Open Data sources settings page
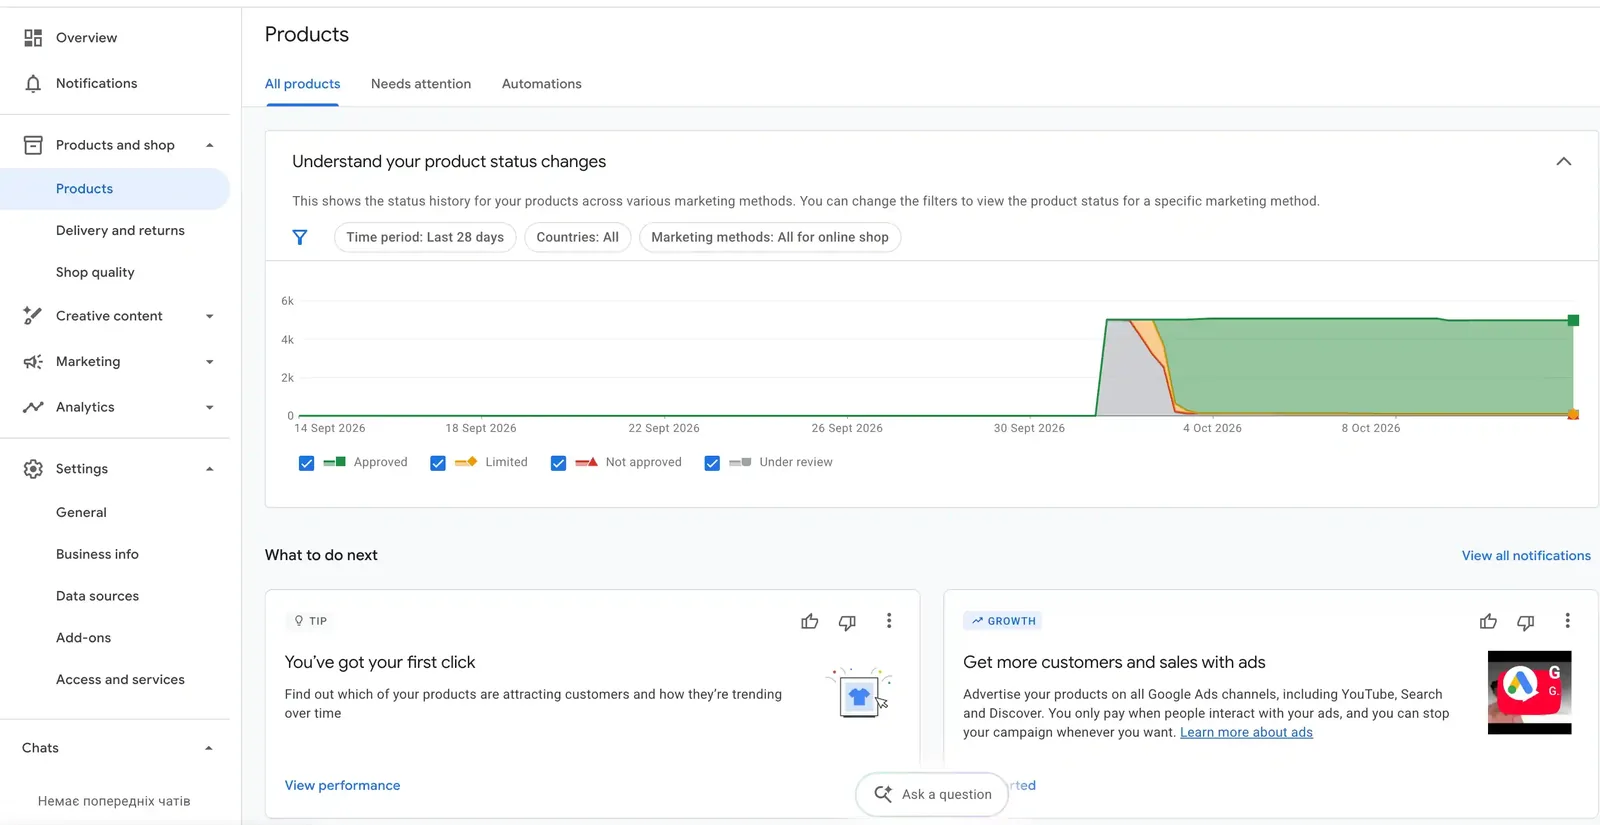 [x=97, y=596]
